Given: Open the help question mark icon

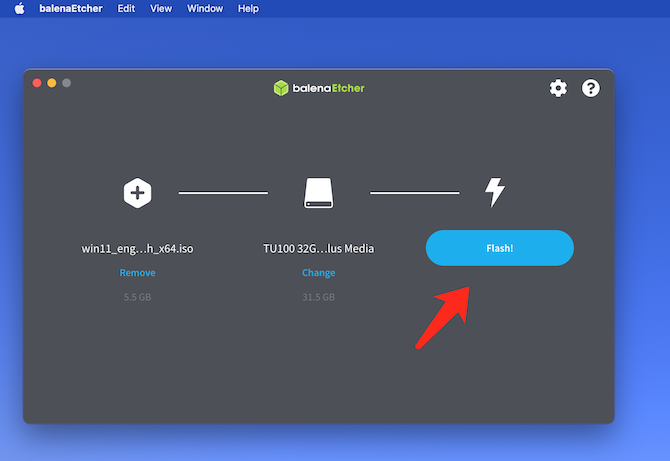Looking at the screenshot, I should [x=591, y=88].
